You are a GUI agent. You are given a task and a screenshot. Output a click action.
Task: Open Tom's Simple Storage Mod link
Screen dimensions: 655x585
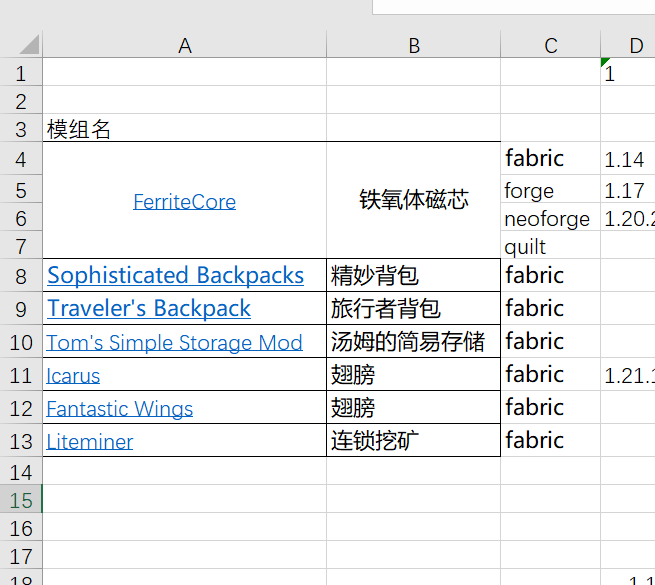174,342
